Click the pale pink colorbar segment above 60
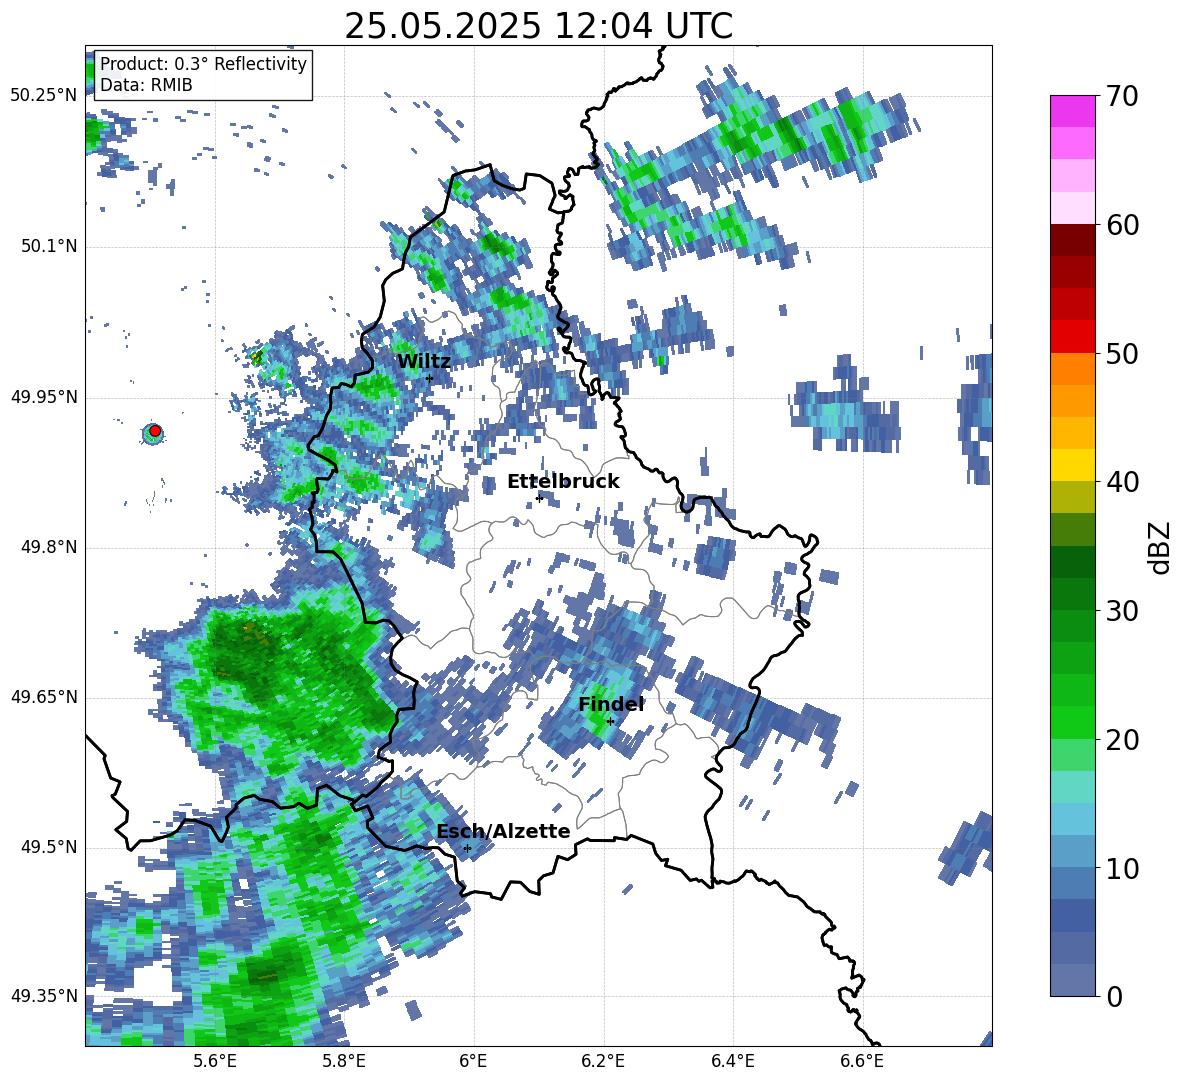 [1072, 208]
